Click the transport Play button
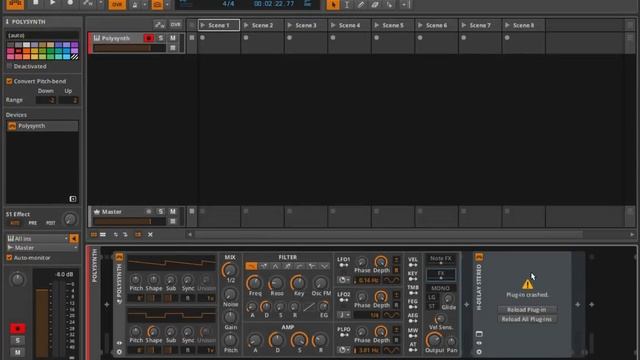 tap(53, 3)
